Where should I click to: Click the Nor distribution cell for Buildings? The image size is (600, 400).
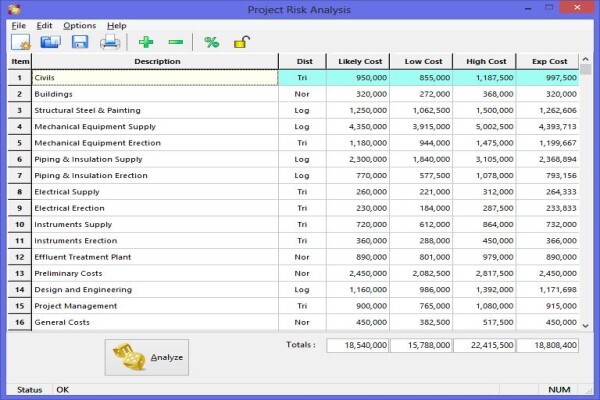302,94
